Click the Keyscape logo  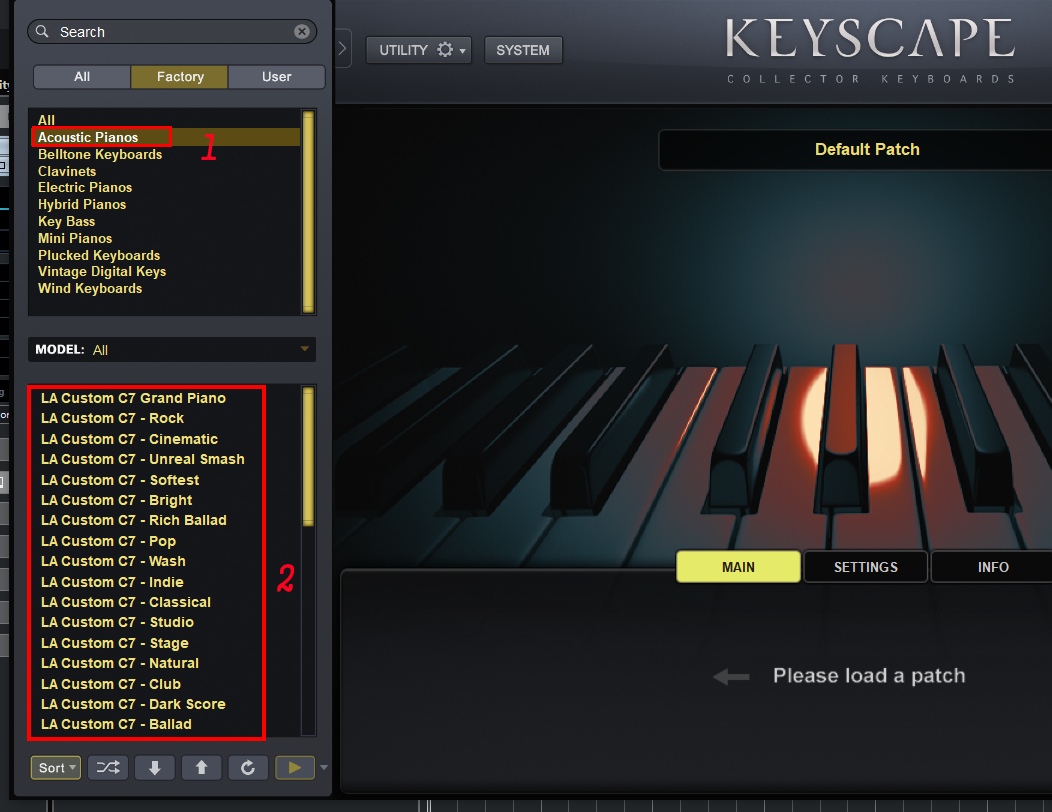tap(870, 48)
